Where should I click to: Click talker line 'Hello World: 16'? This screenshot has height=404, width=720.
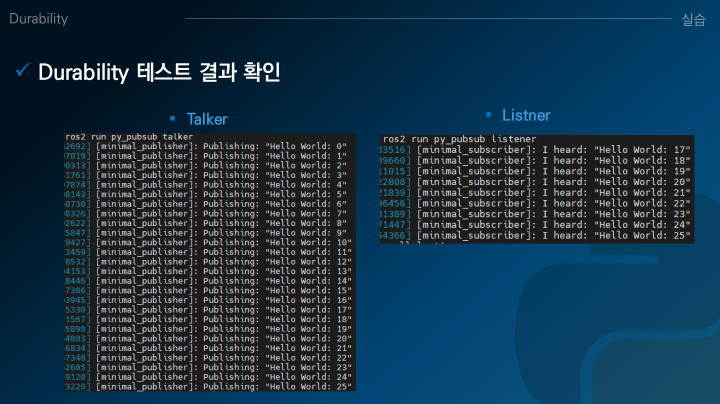[x=208, y=301]
